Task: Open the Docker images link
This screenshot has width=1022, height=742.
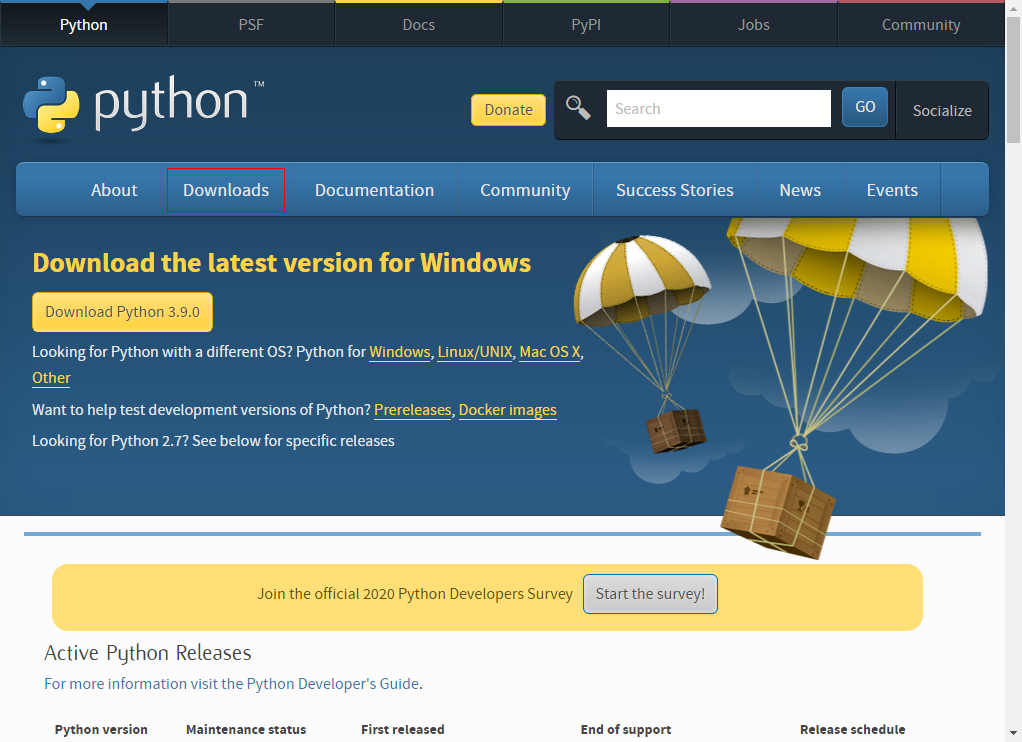Action: pyautogui.click(x=508, y=410)
